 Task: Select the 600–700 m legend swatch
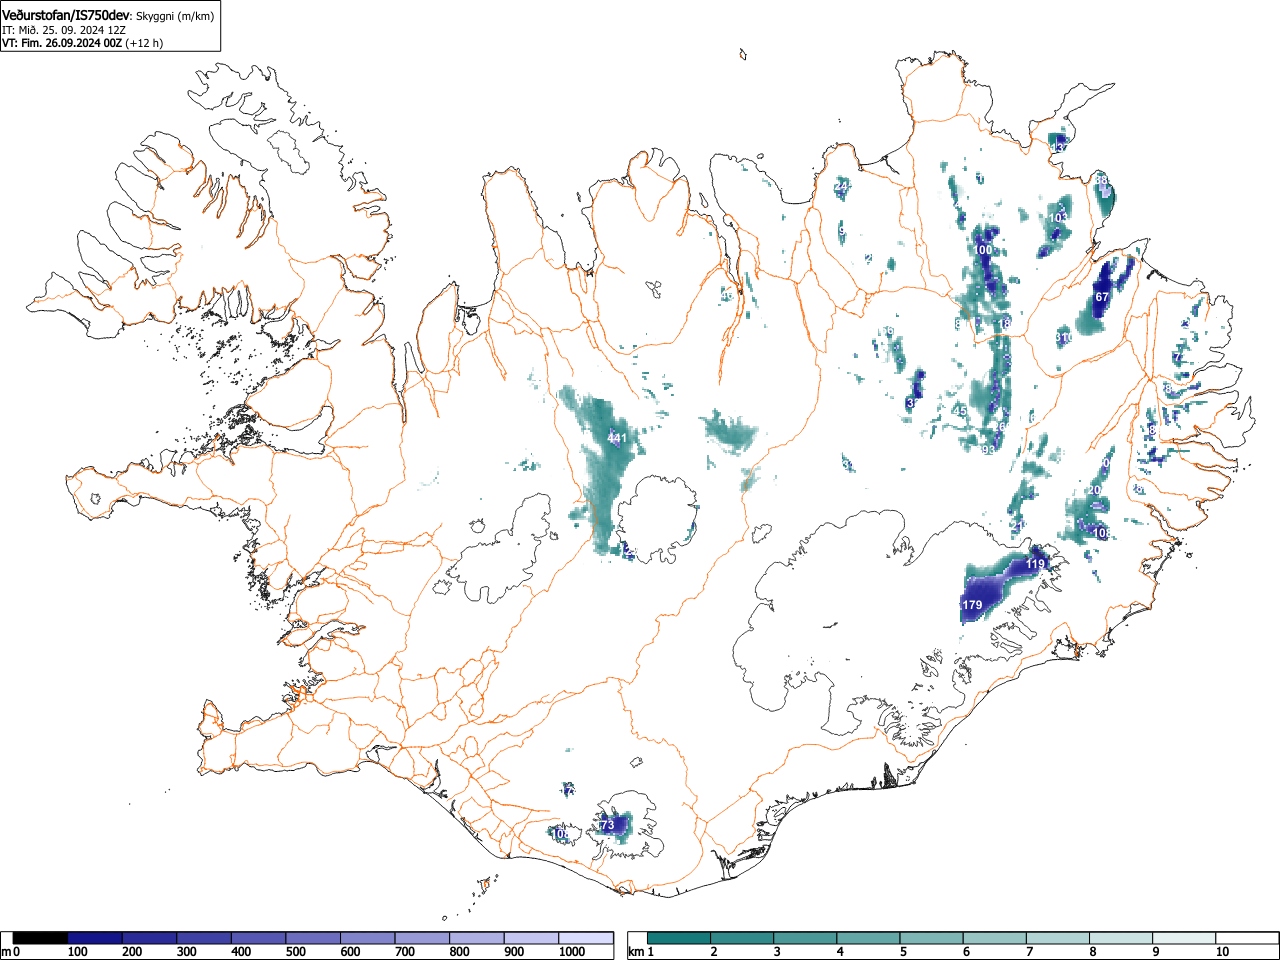[x=368, y=938]
